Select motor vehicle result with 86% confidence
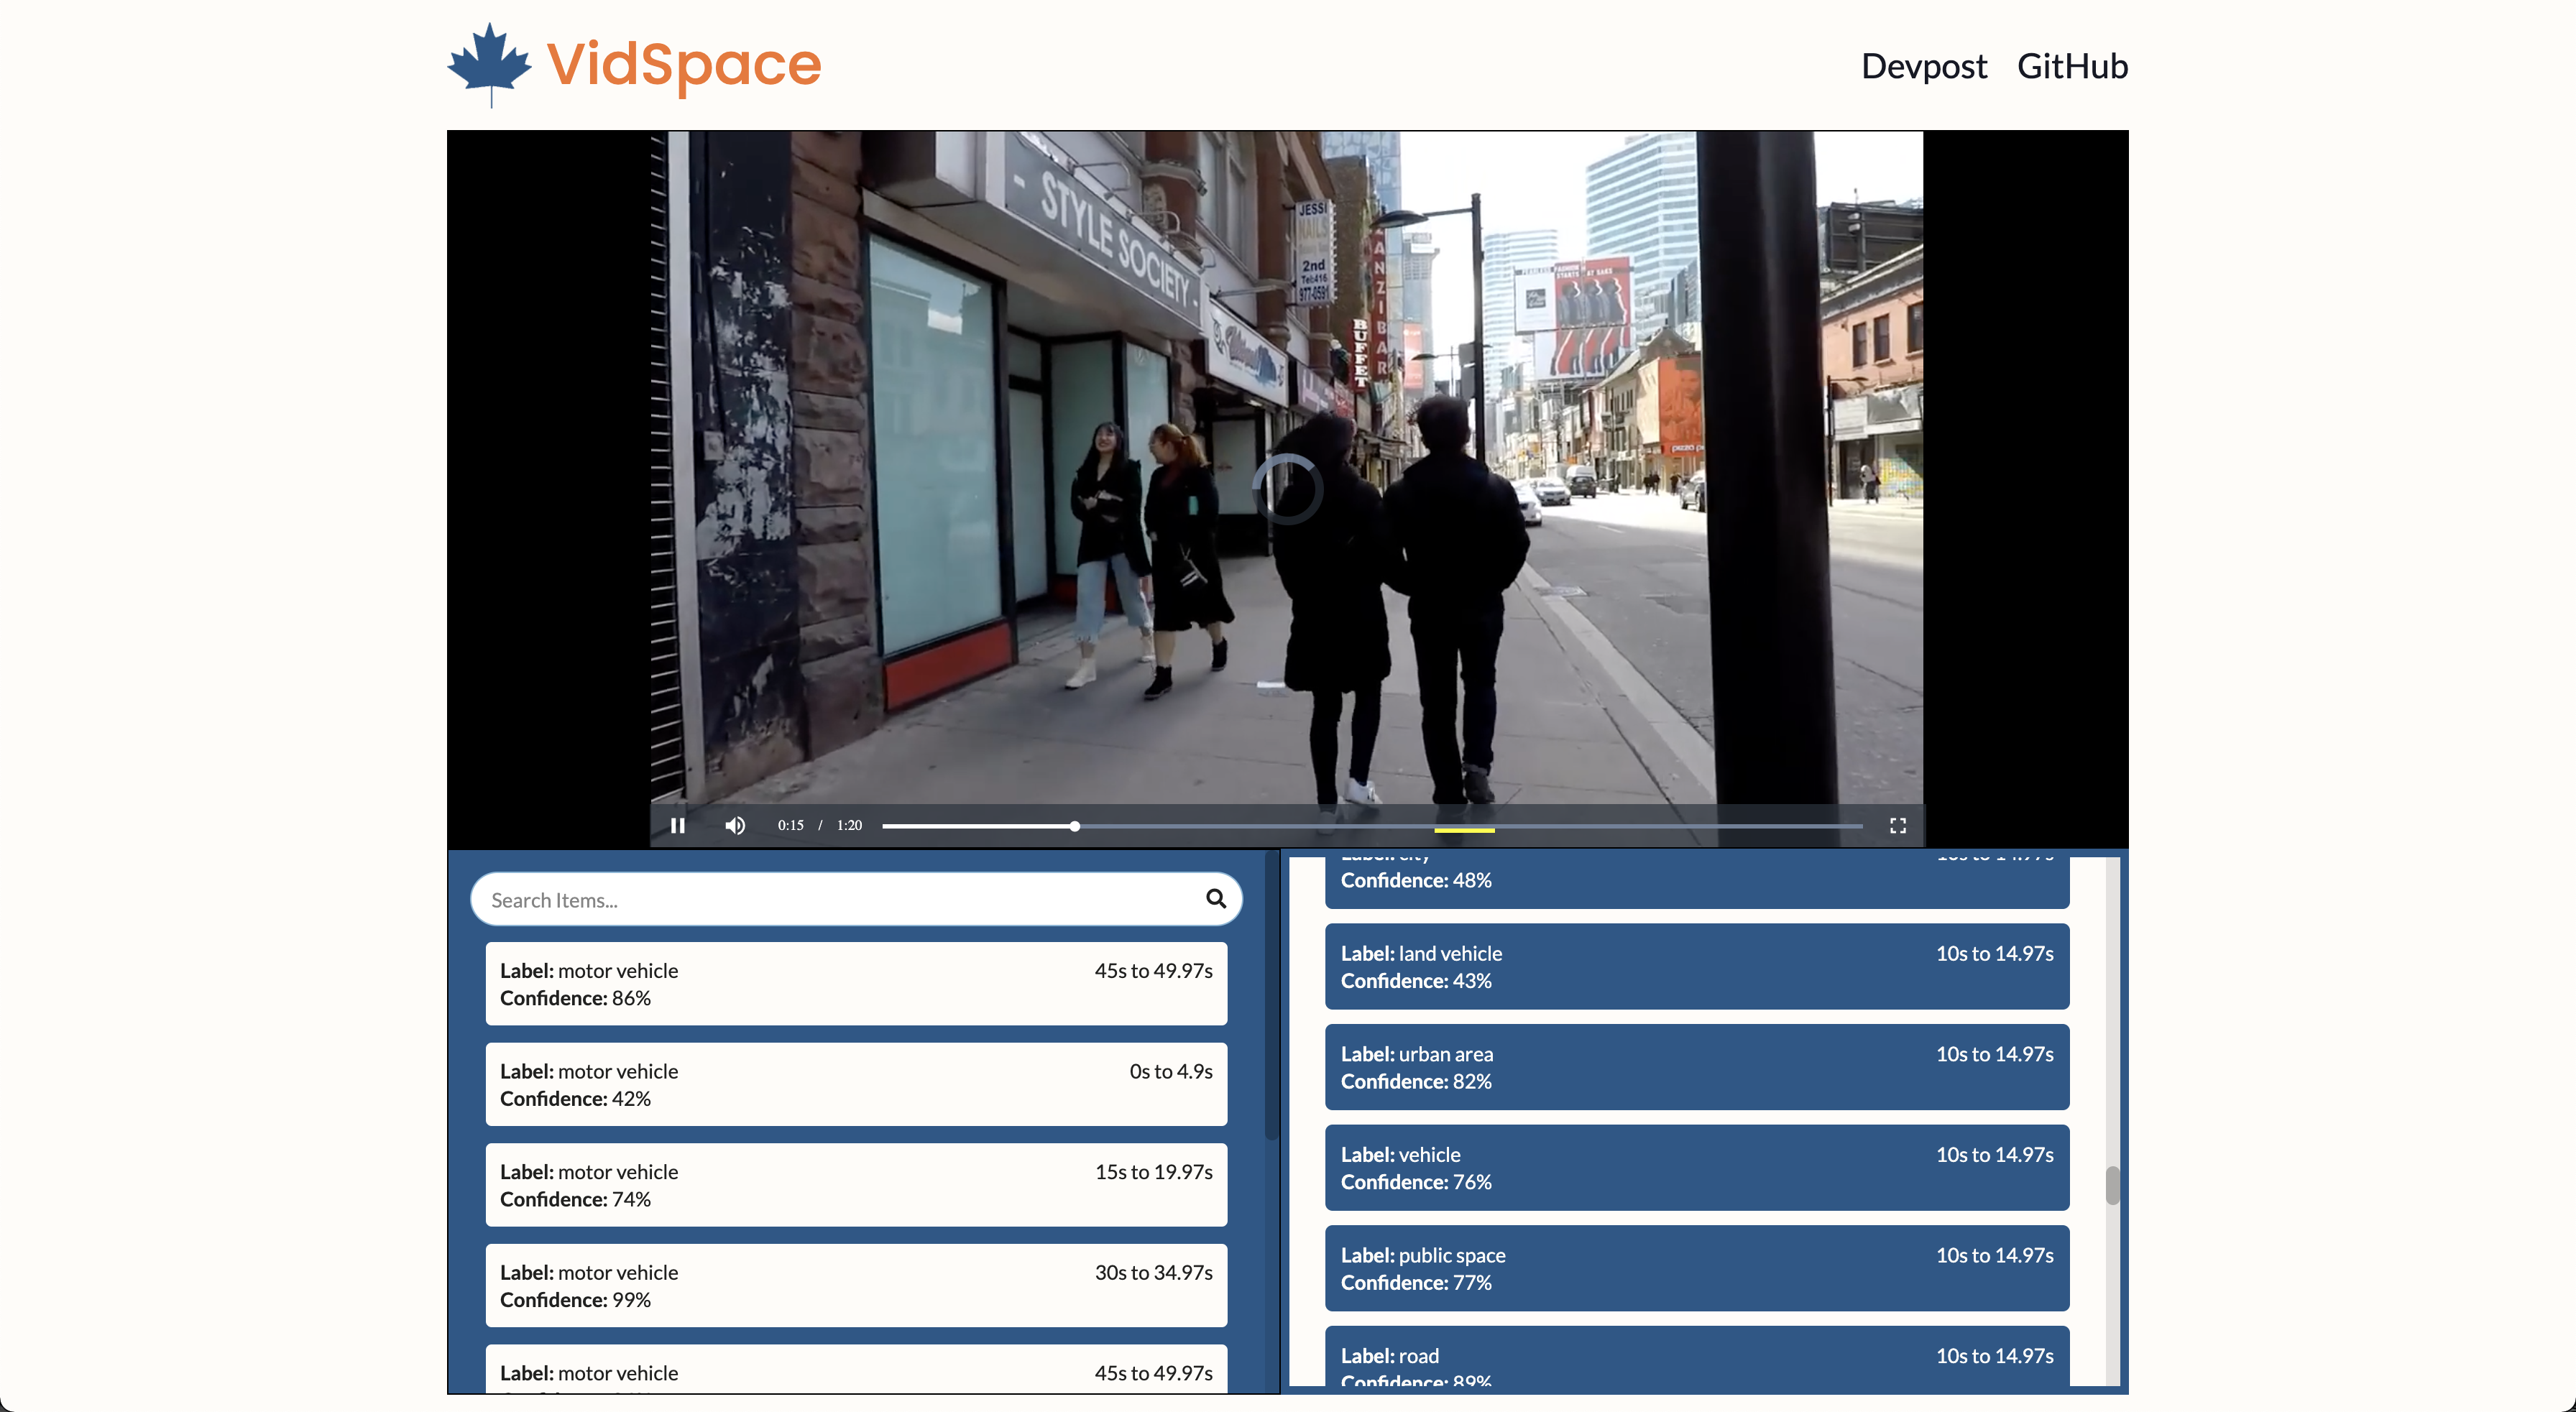Image resolution: width=2576 pixels, height=1412 pixels. [x=856, y=984]
